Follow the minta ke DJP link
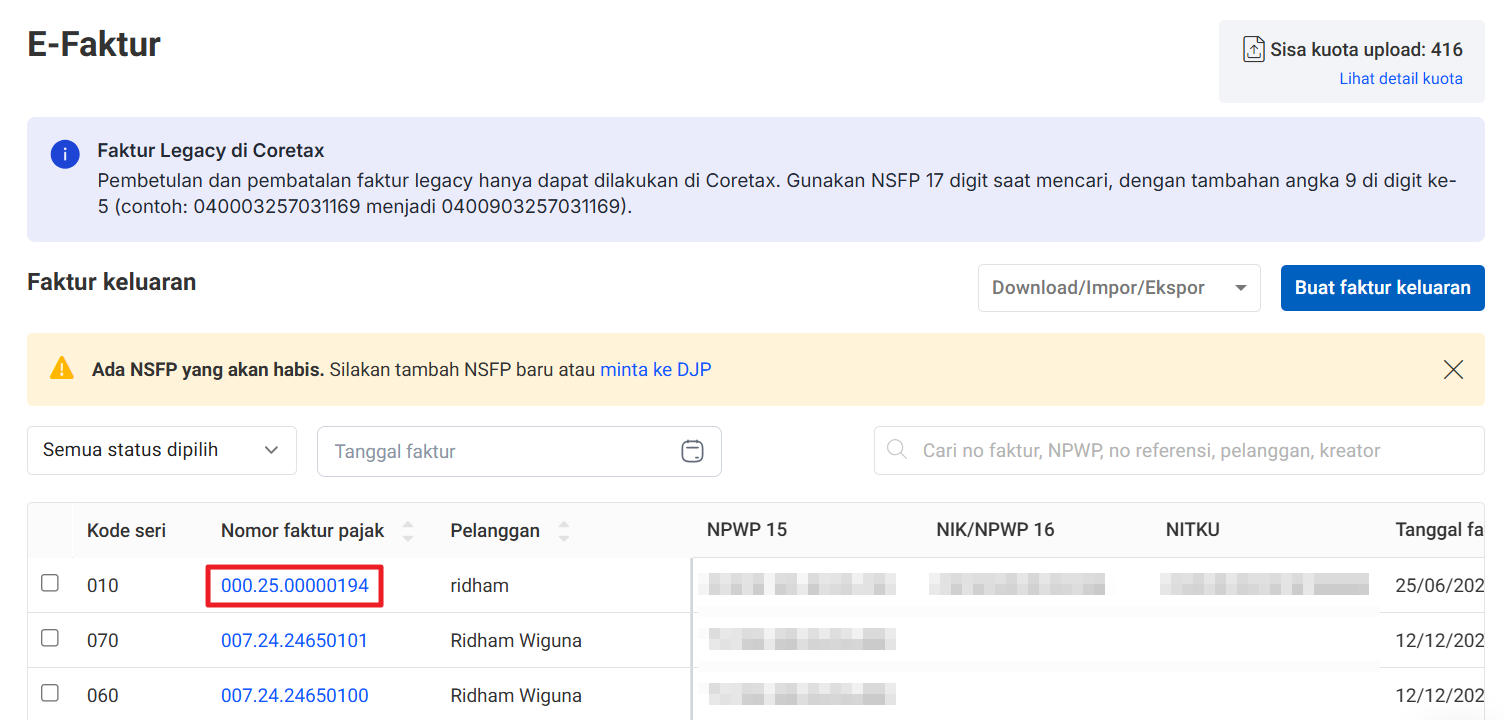1505x720 pixels. pyautogui.click(x=655, y=369)
